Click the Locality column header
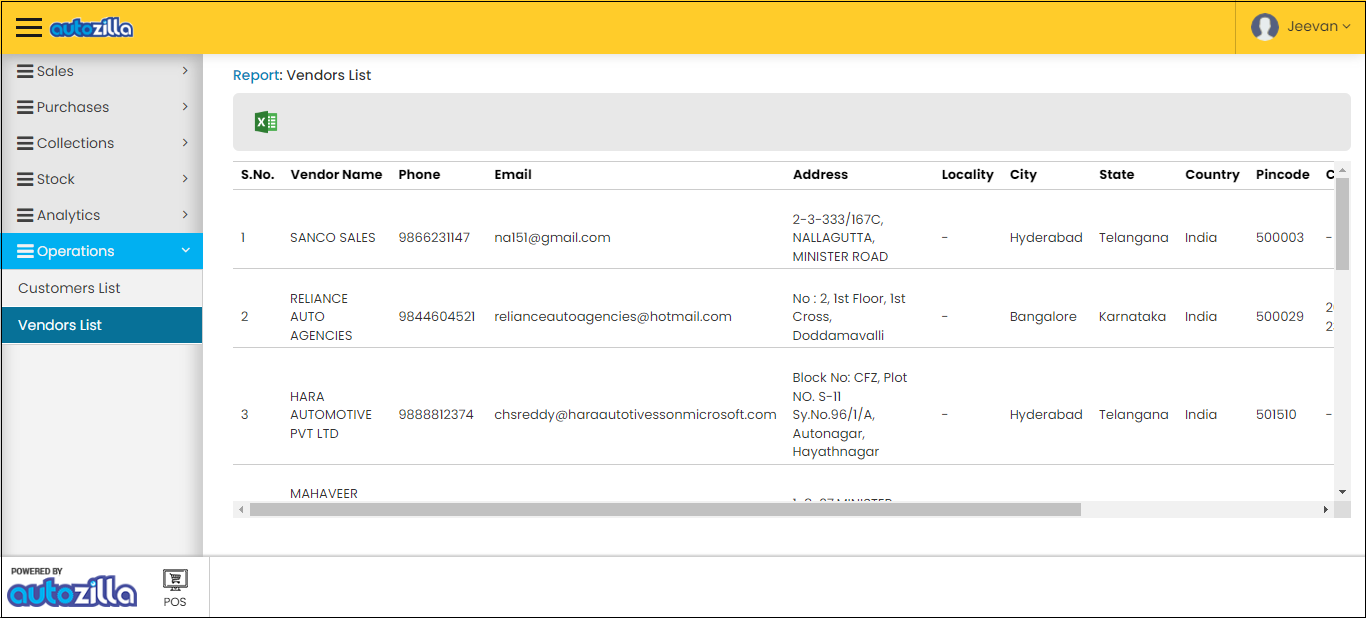This screenshot has height=628, width=1366. [x=967, y=175]
